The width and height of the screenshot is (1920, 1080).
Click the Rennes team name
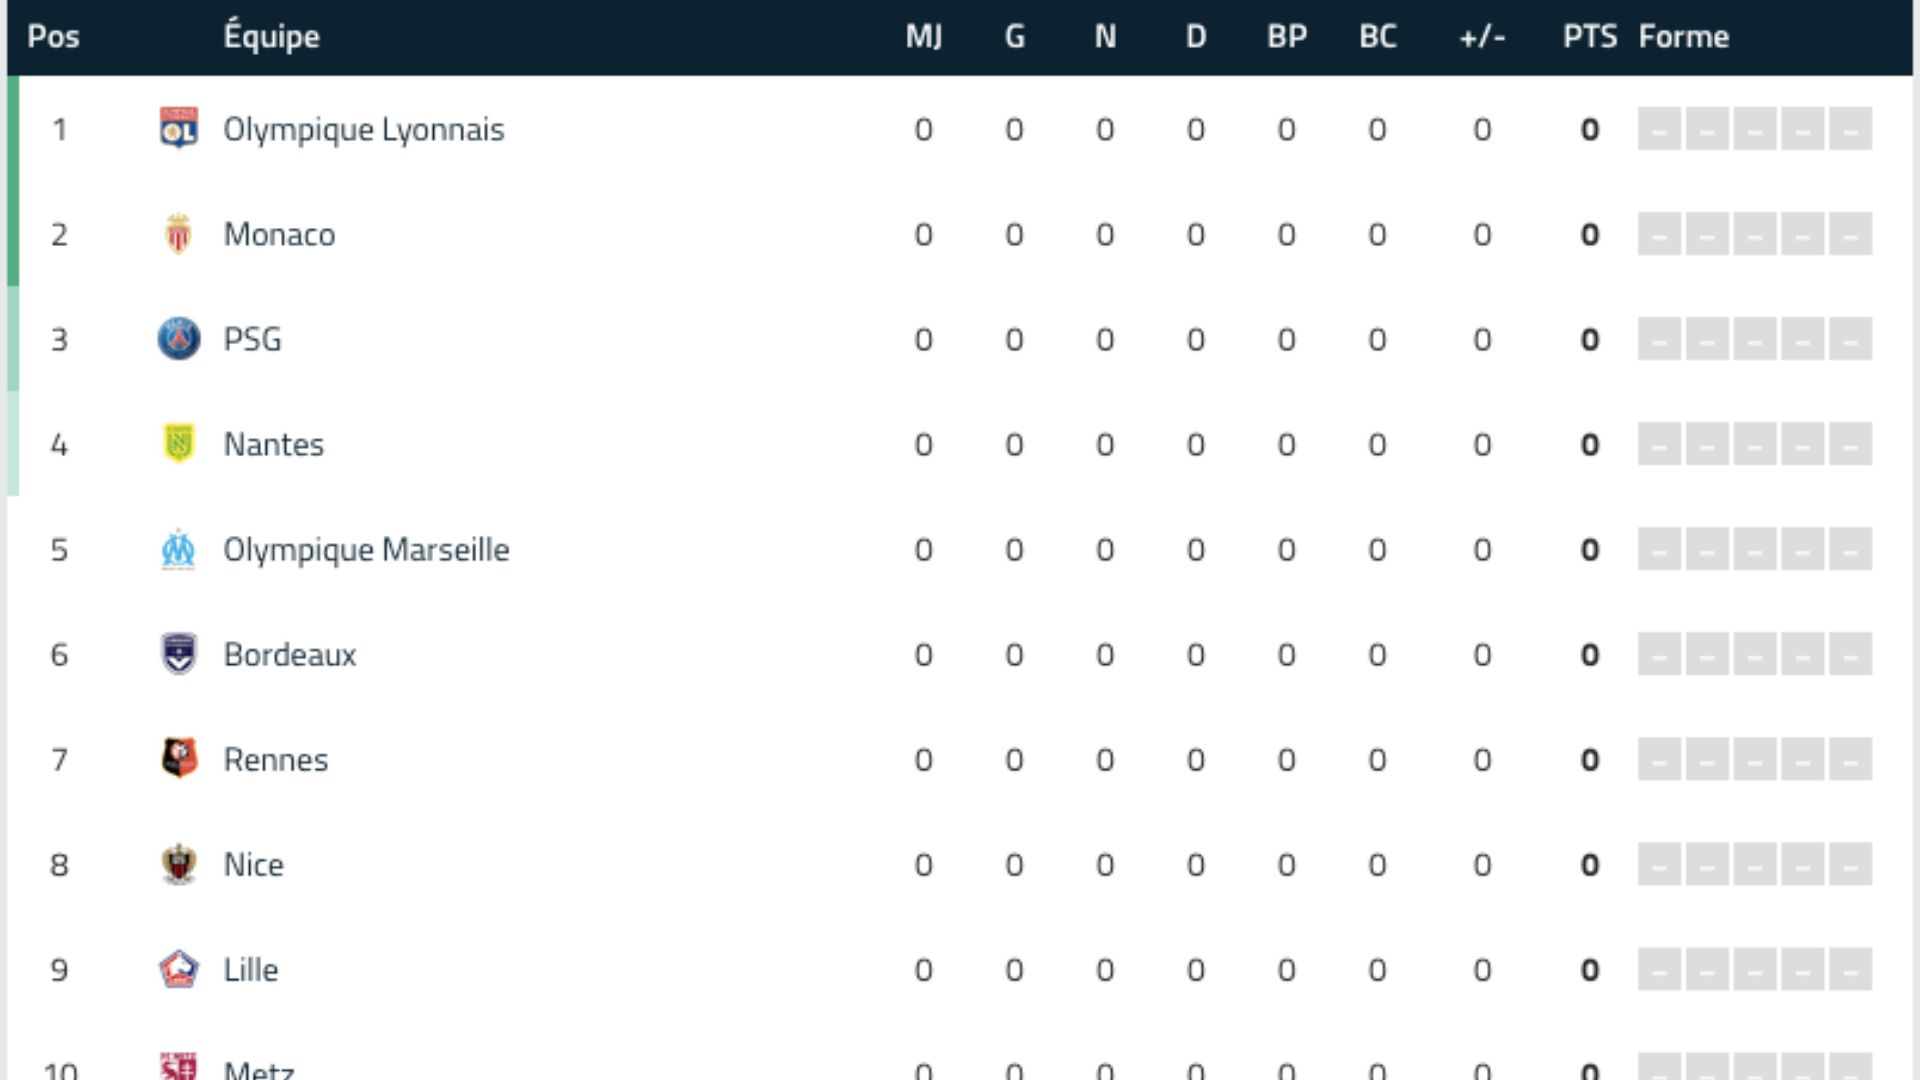click(x=276, y=760)
